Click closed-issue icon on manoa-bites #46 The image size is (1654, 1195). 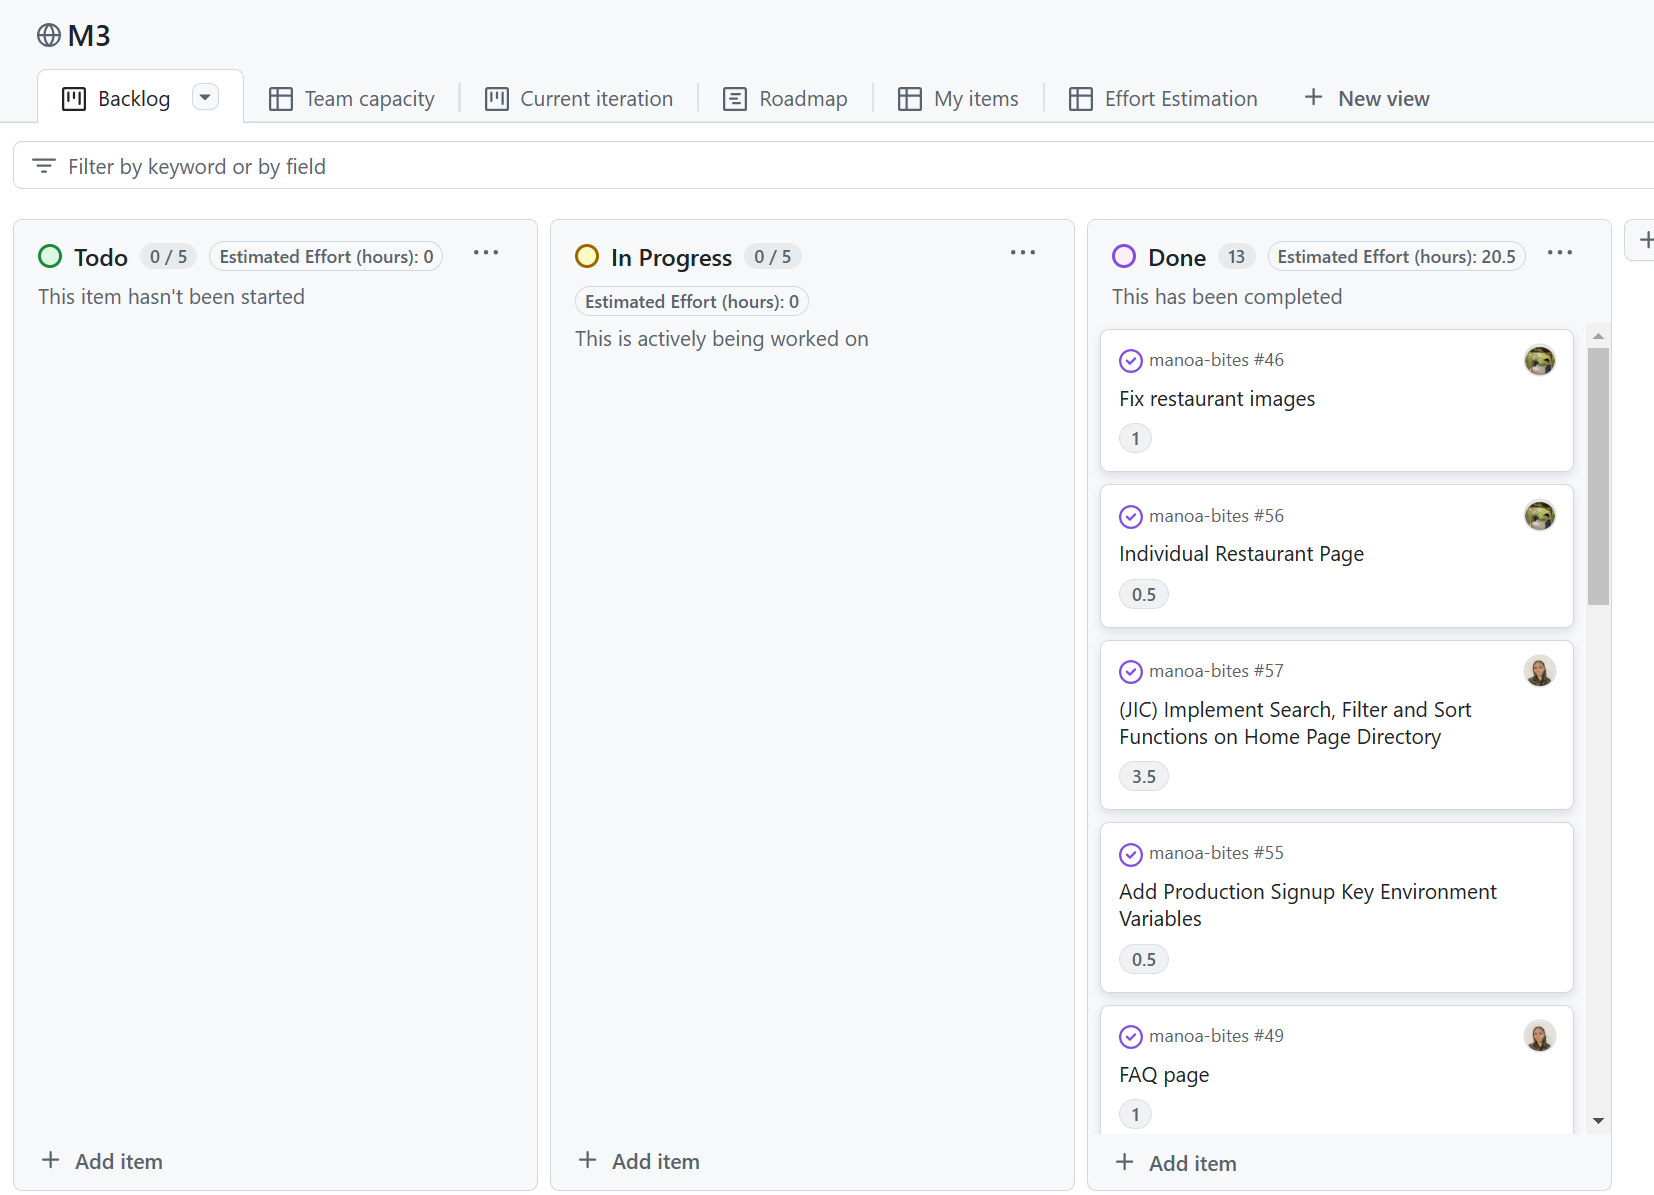(1131, 360)
